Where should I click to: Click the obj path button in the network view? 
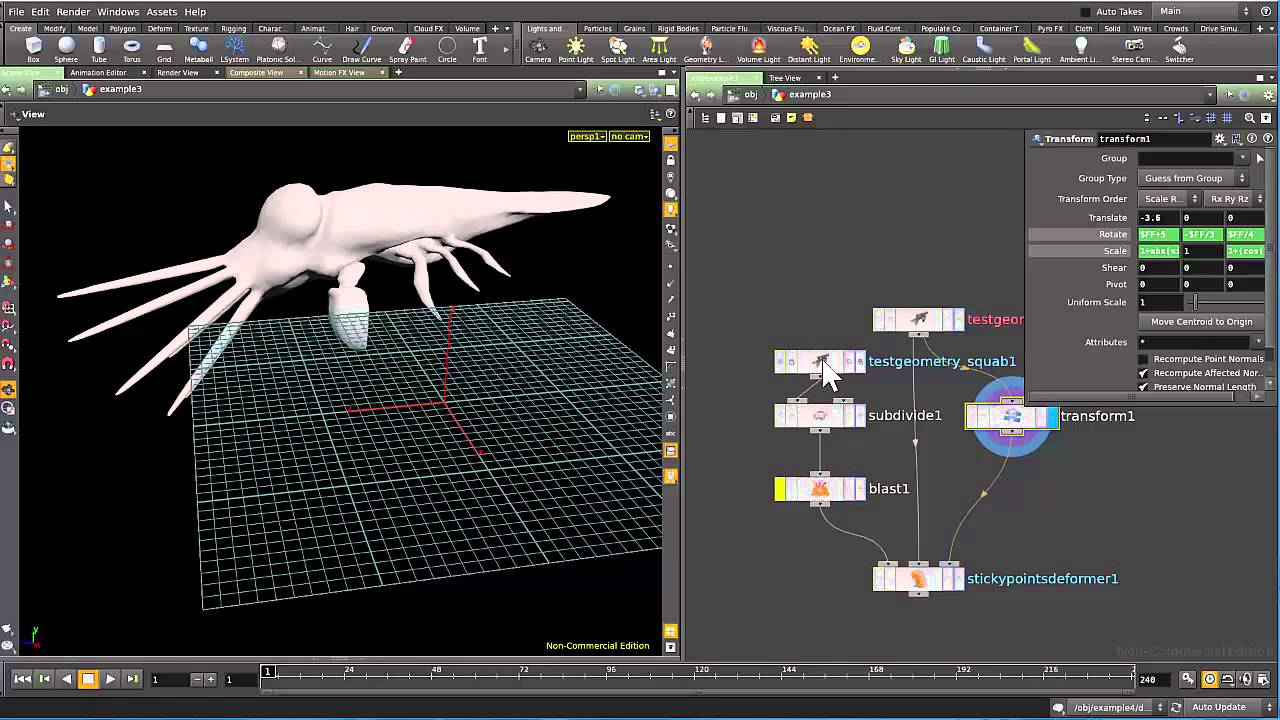pos(743,95)
